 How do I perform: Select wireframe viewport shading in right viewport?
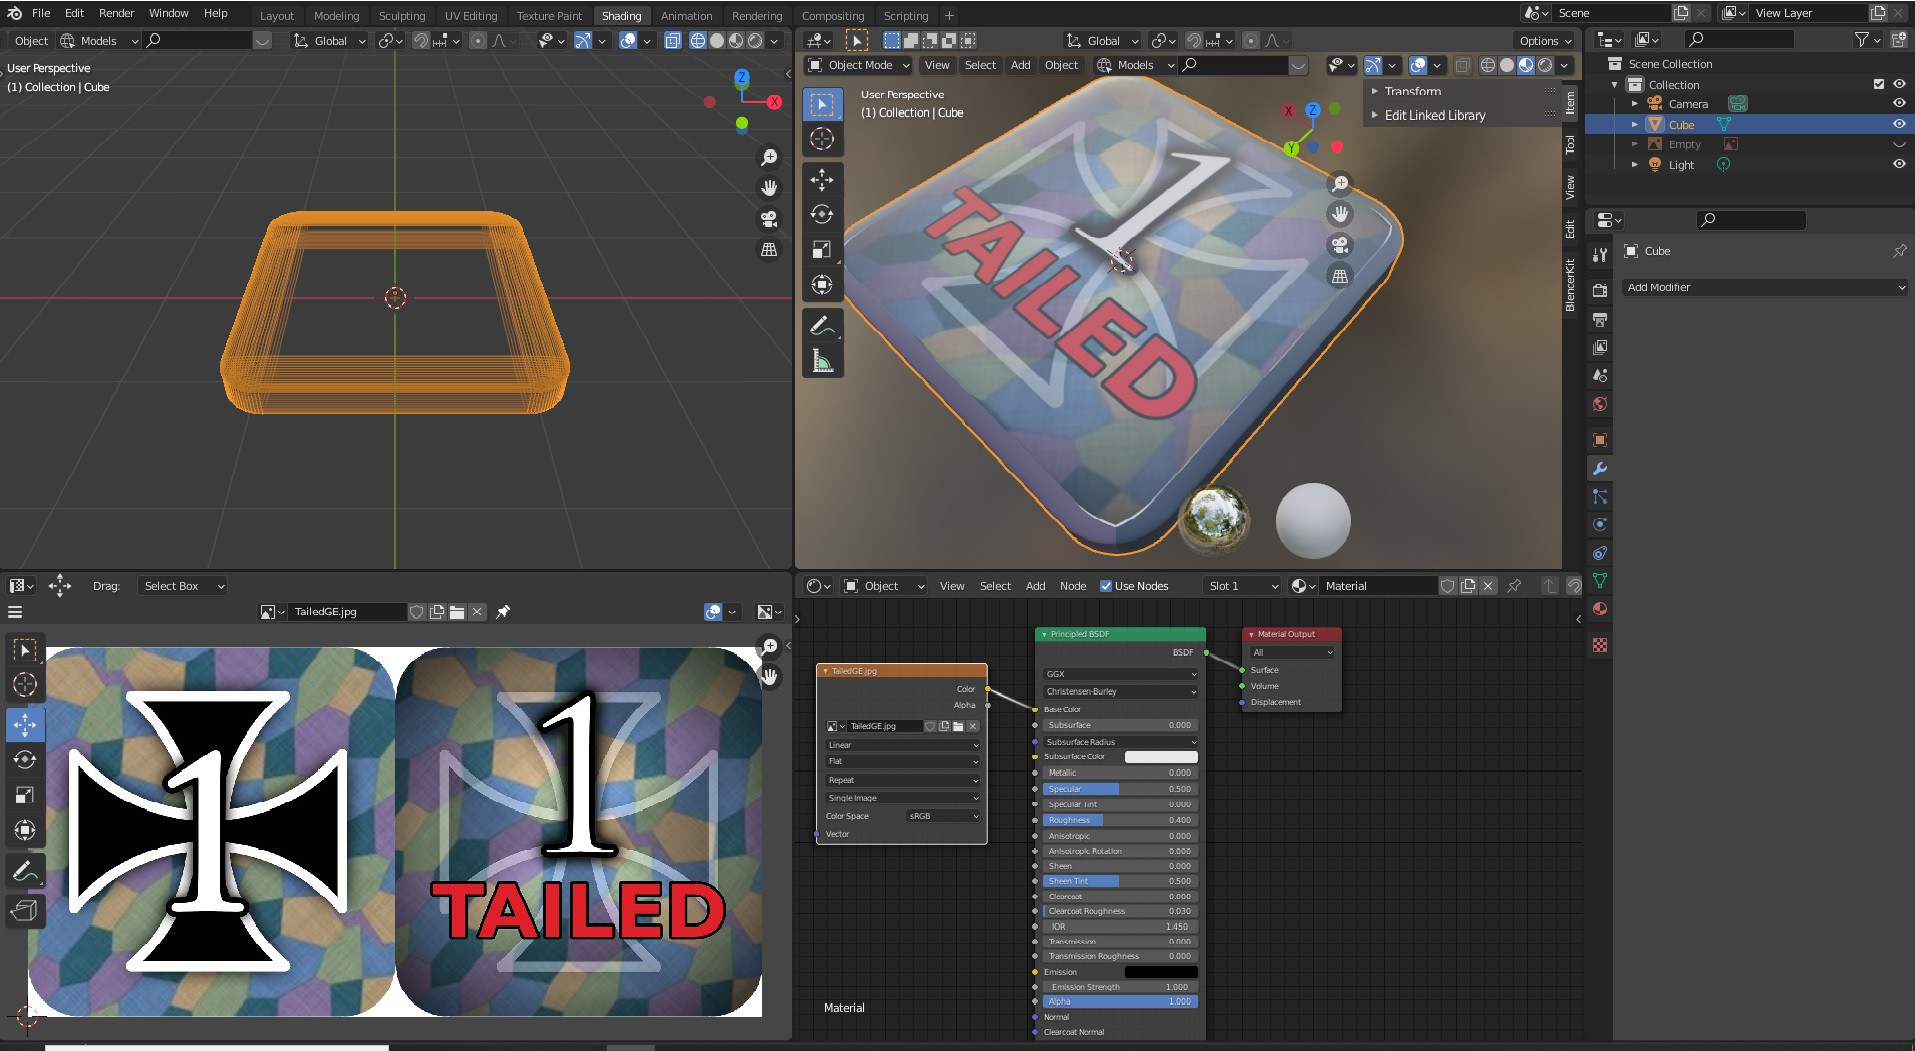[x=1487, y=65]
